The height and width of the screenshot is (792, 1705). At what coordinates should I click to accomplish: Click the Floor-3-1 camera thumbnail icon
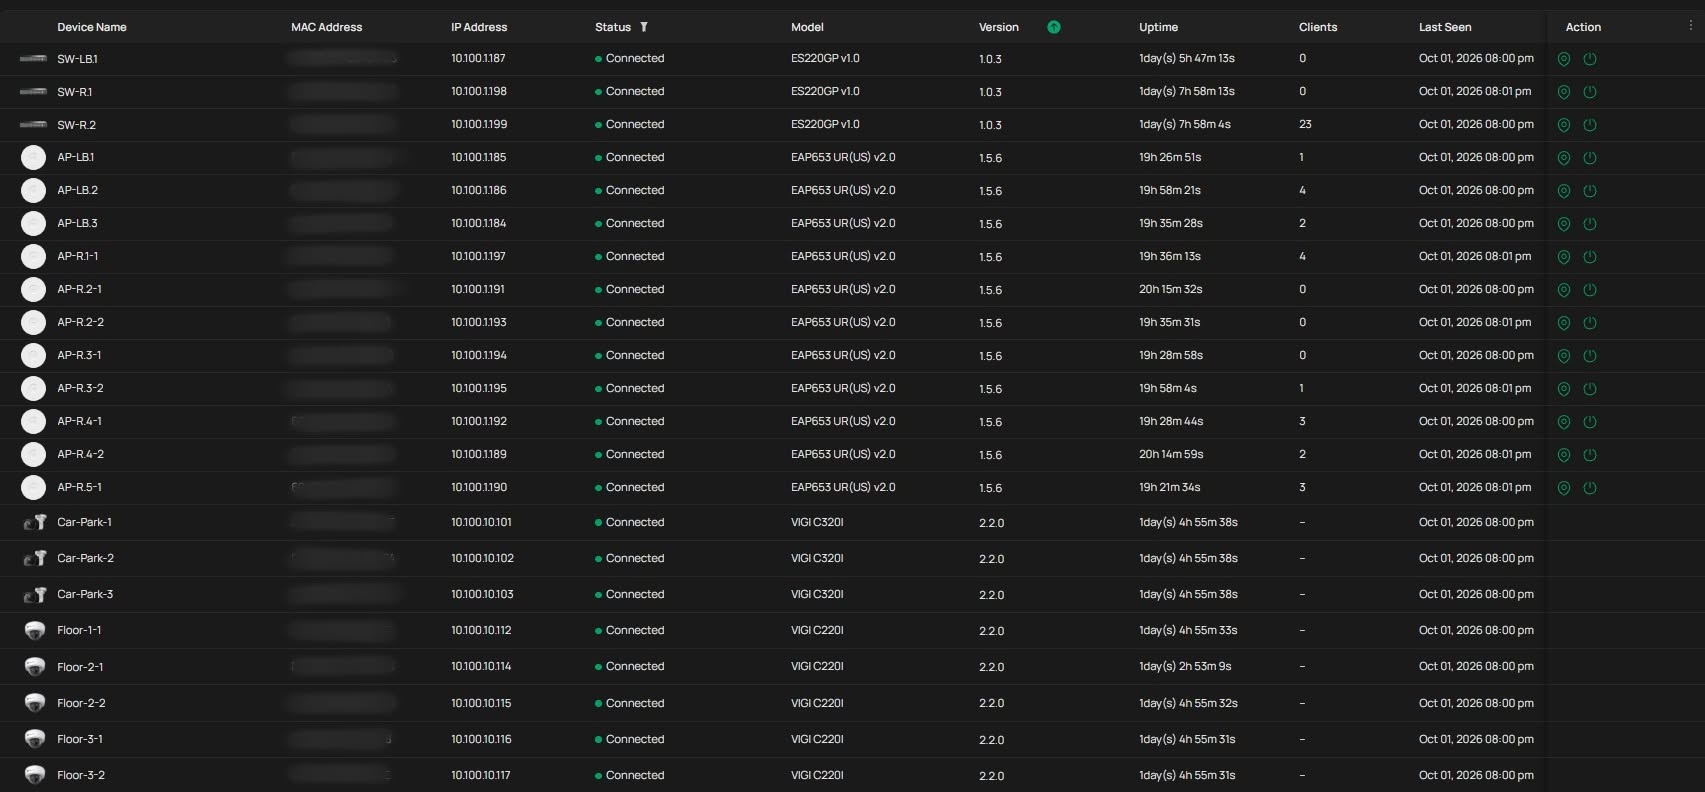(35, 739)
